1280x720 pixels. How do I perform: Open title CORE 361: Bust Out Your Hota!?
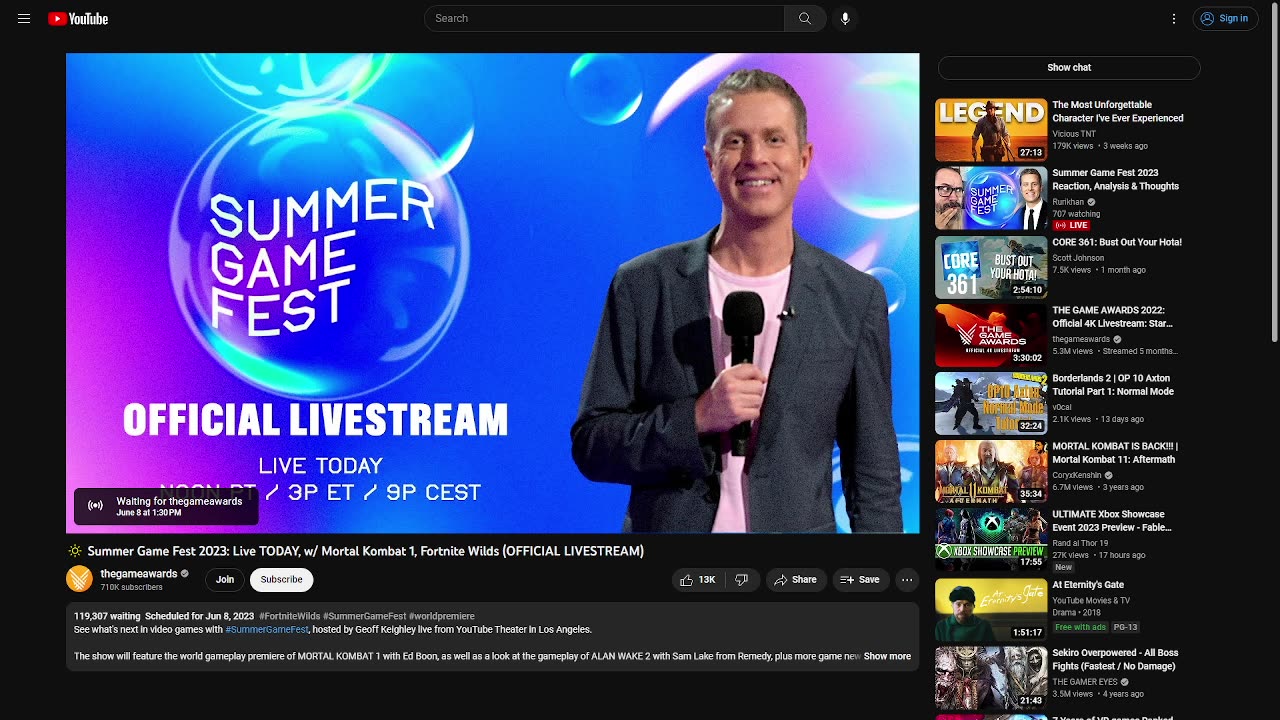1117,242
